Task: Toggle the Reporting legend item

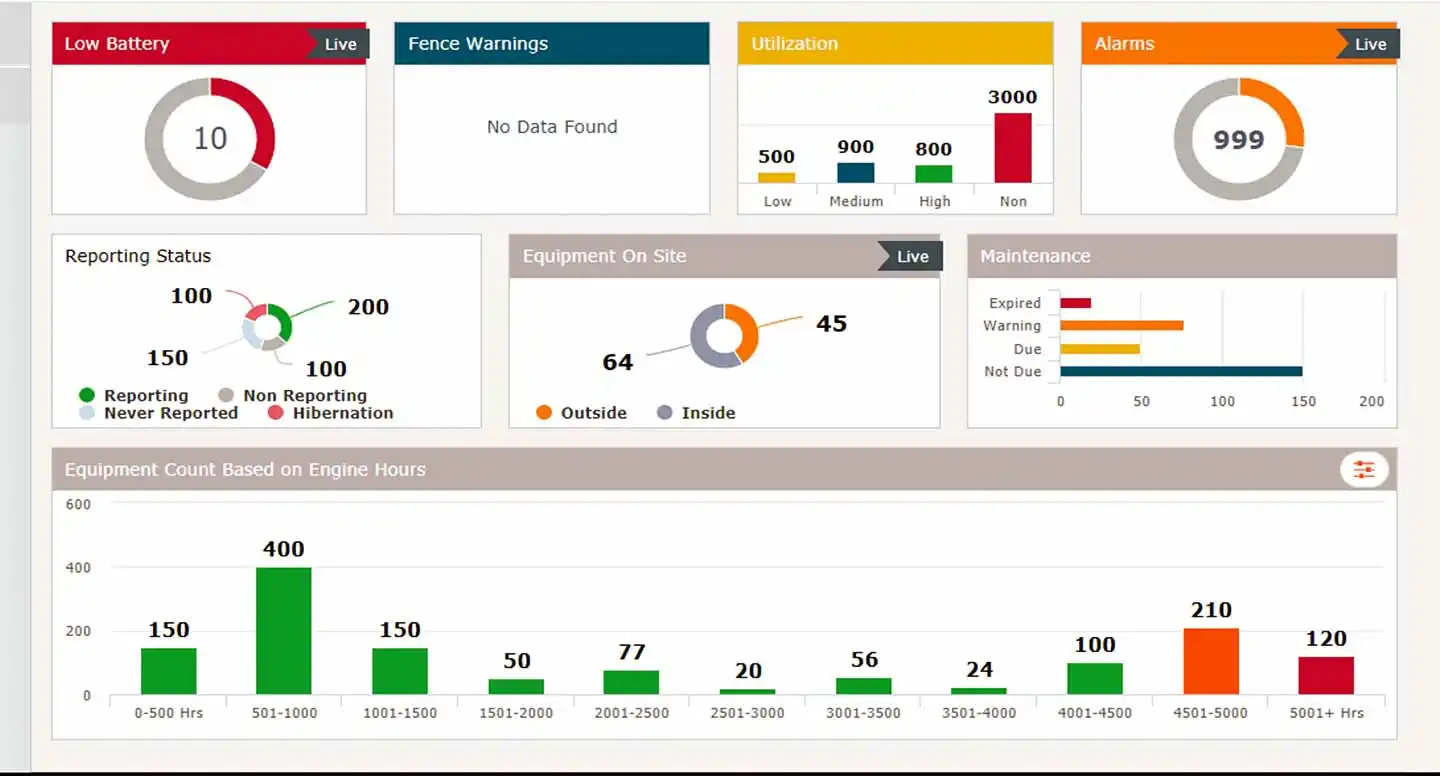Action: [x=134, y=396]
